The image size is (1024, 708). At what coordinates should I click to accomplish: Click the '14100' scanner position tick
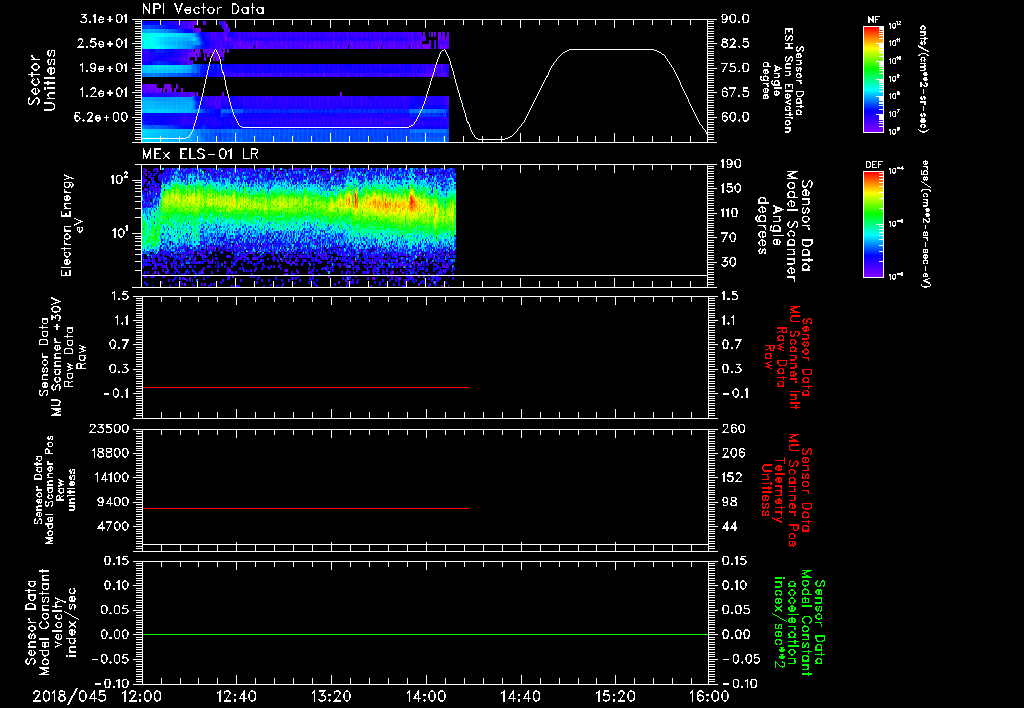(x=111, y=477)
